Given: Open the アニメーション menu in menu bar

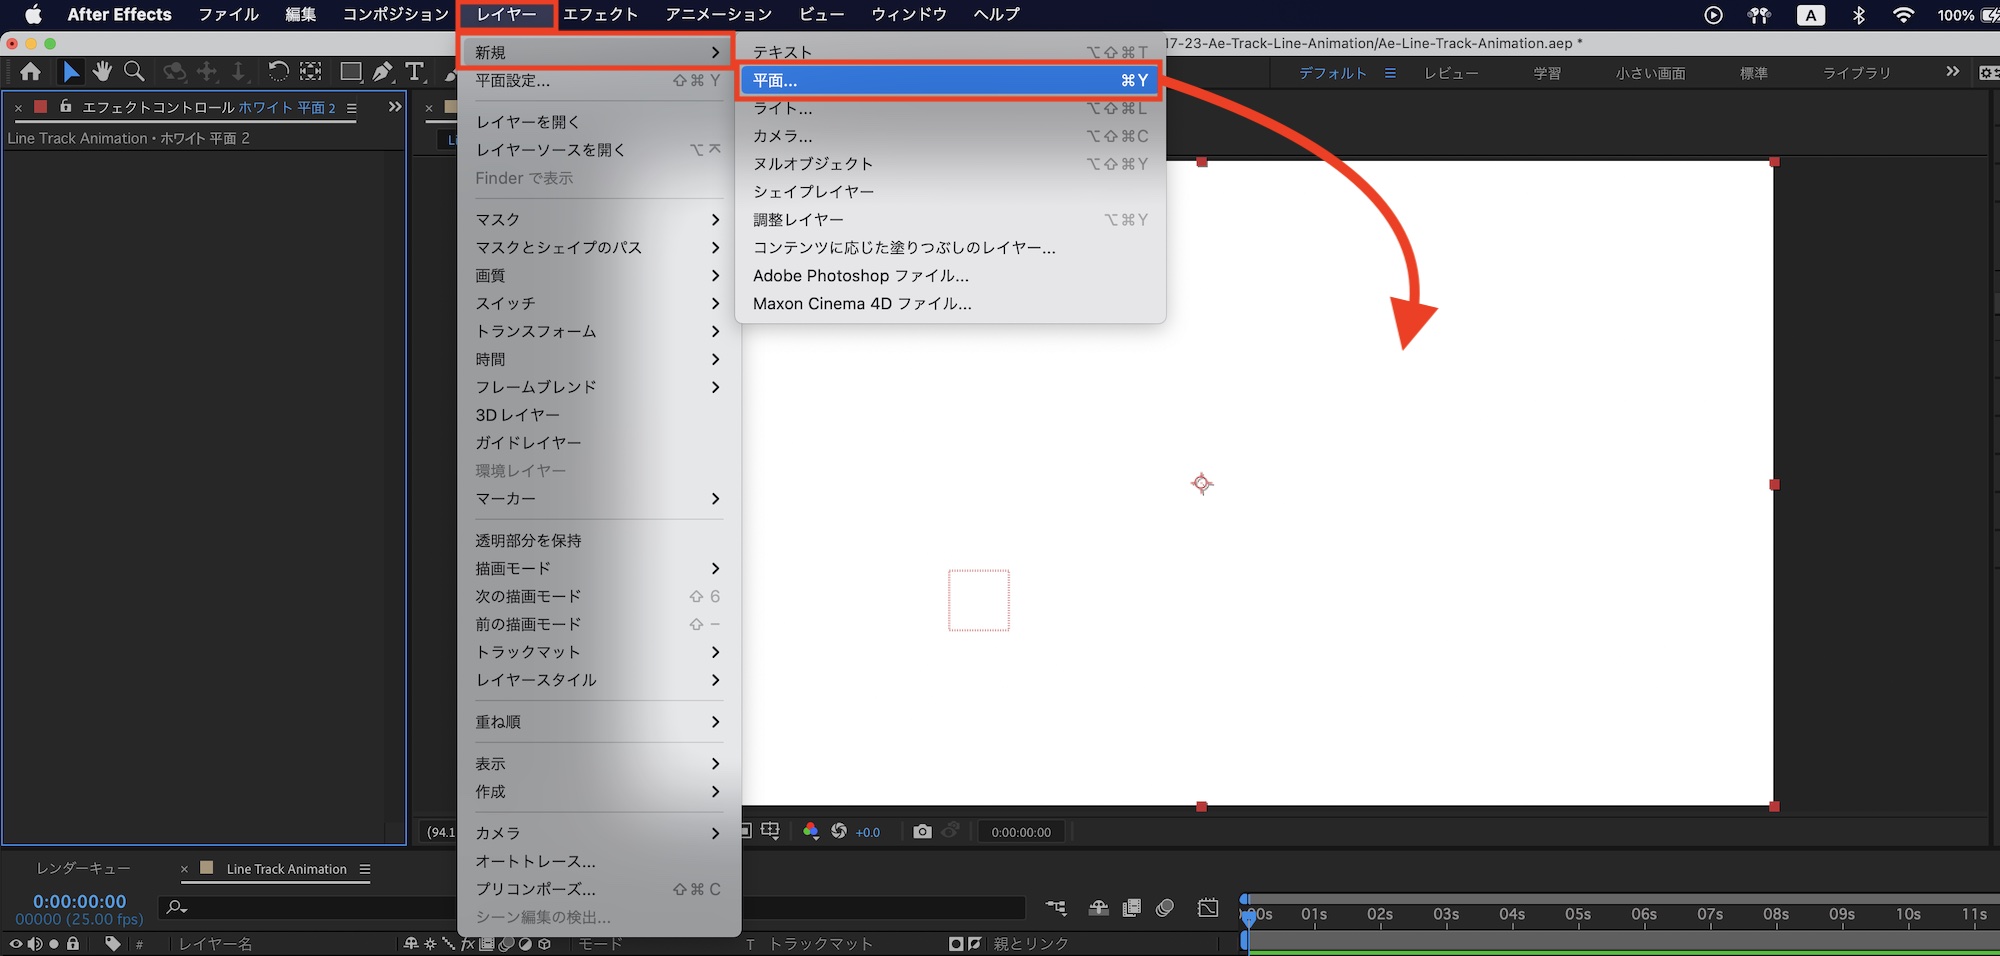Looking at the screenshot, I should tap(719, 15).
